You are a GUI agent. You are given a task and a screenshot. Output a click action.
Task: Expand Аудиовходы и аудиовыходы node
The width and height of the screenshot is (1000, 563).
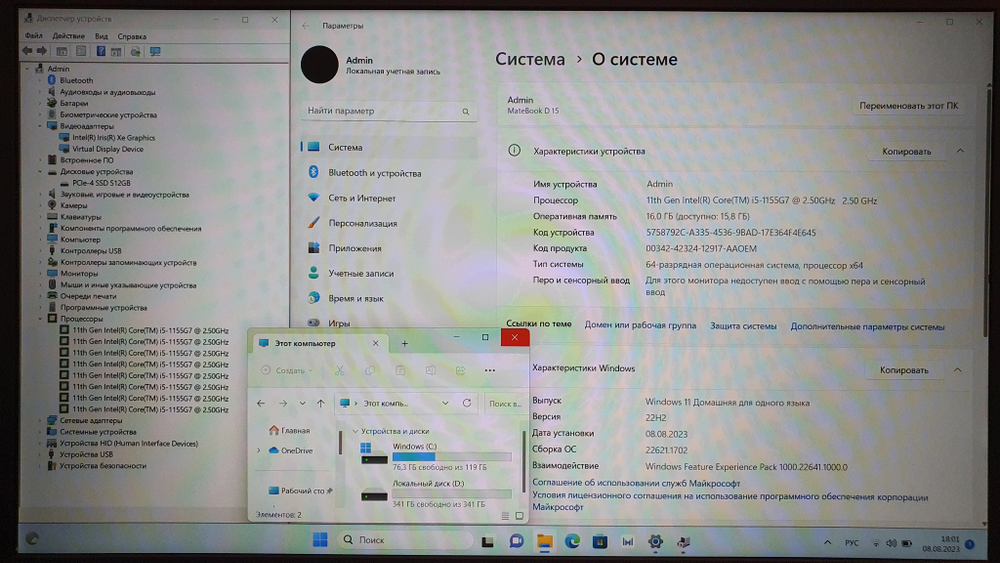(x=40, y=92)
